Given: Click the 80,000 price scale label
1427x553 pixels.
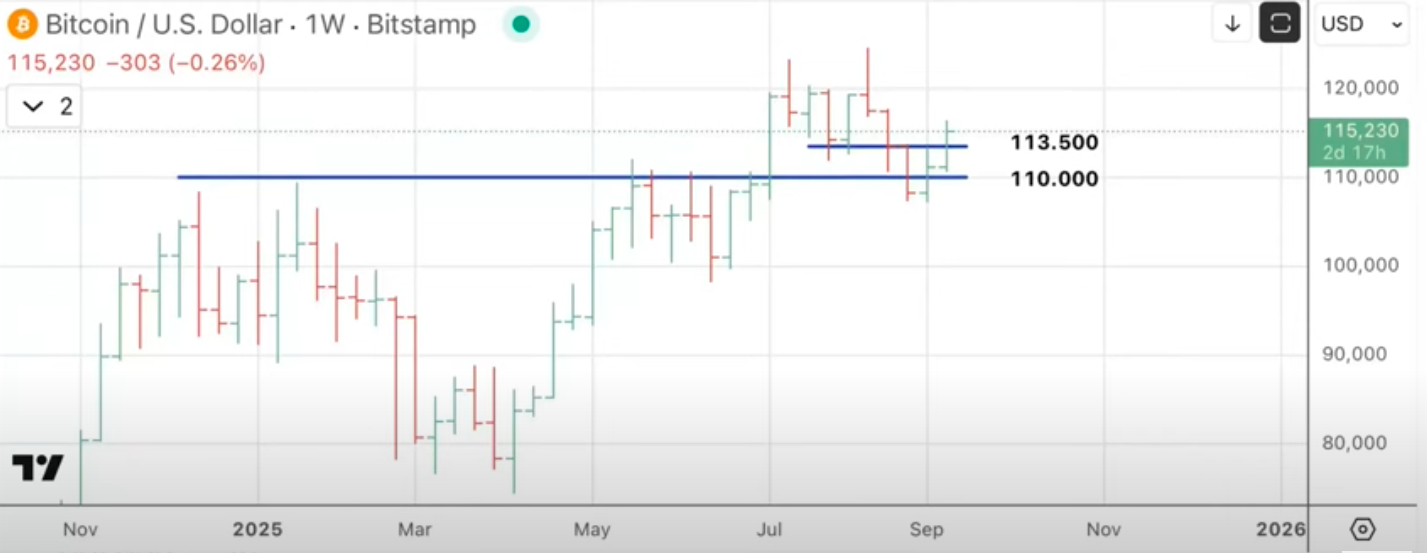Looking at the screenshot, I should (1360, 443).
